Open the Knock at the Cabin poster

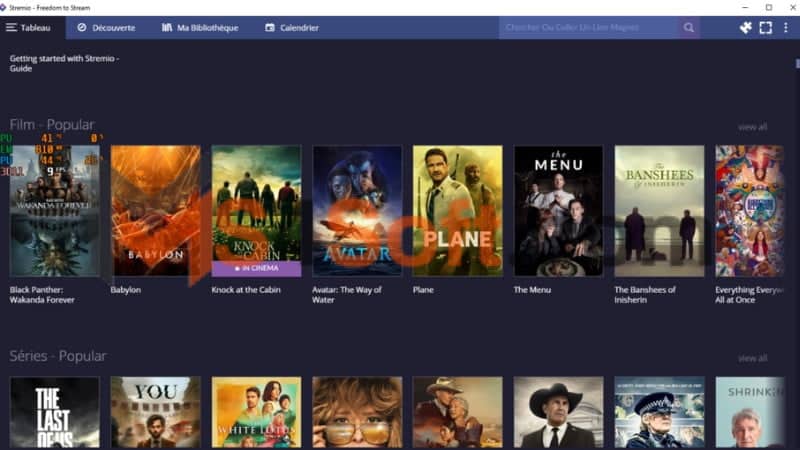(256, 211)
